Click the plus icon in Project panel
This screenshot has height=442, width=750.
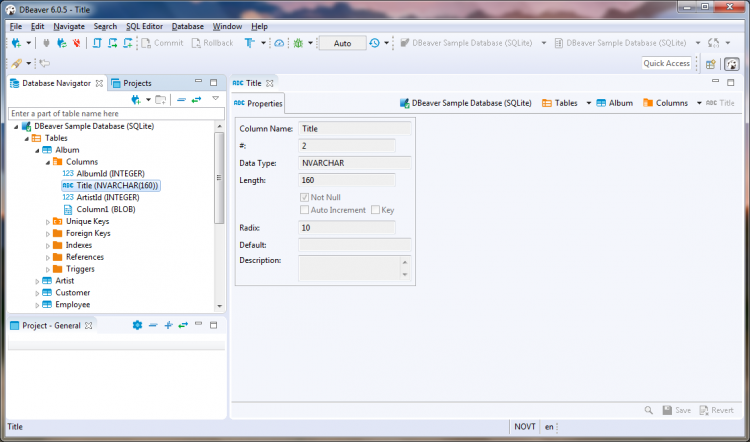(x=168, y=325)
